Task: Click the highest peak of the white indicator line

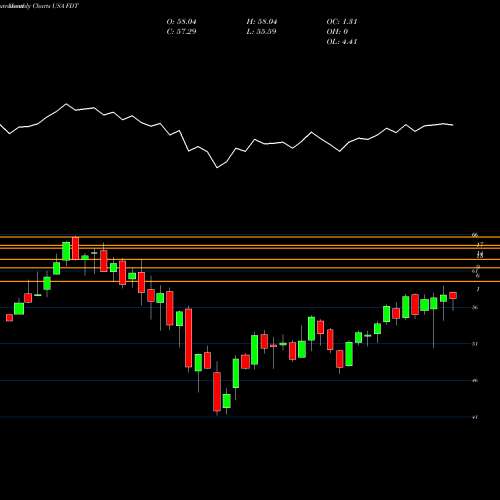Action: [x=66, y=104]
